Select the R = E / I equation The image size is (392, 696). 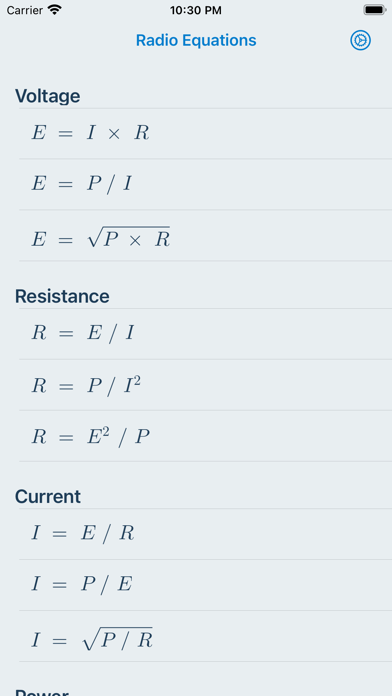206,334
